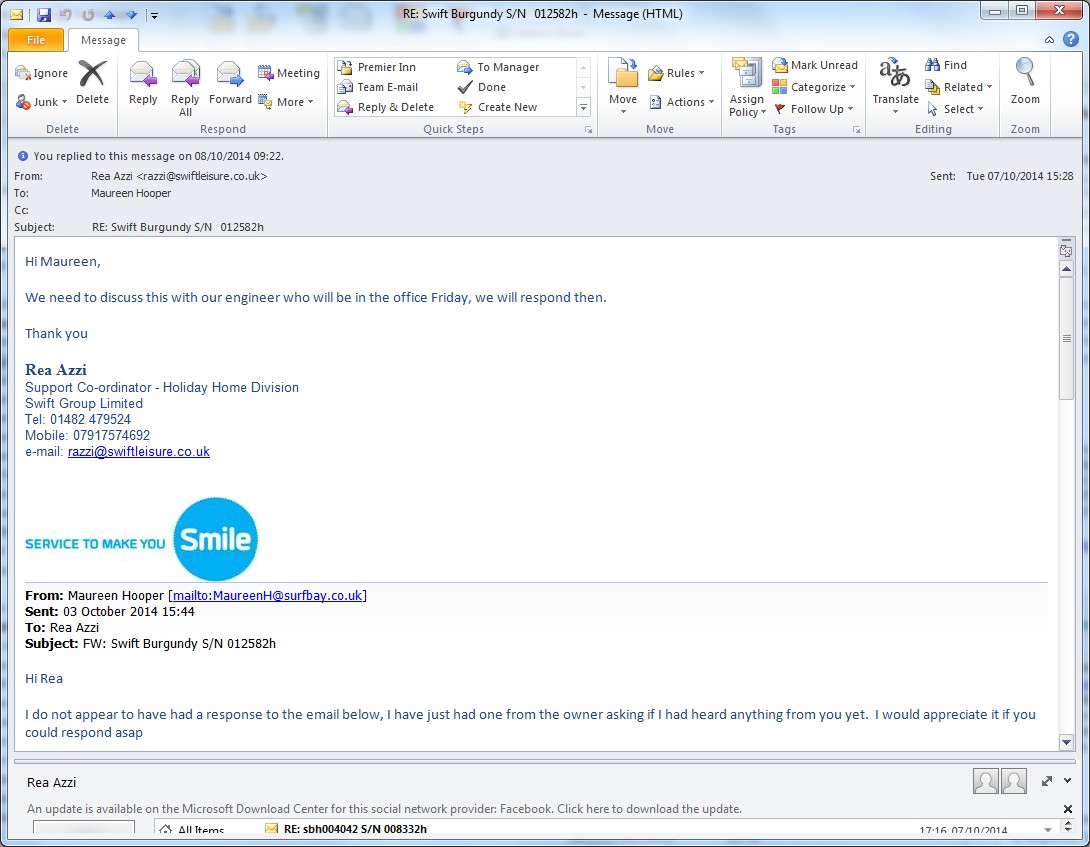Forward this email message
Screen dimensions: 1090x847
(230, 83)
